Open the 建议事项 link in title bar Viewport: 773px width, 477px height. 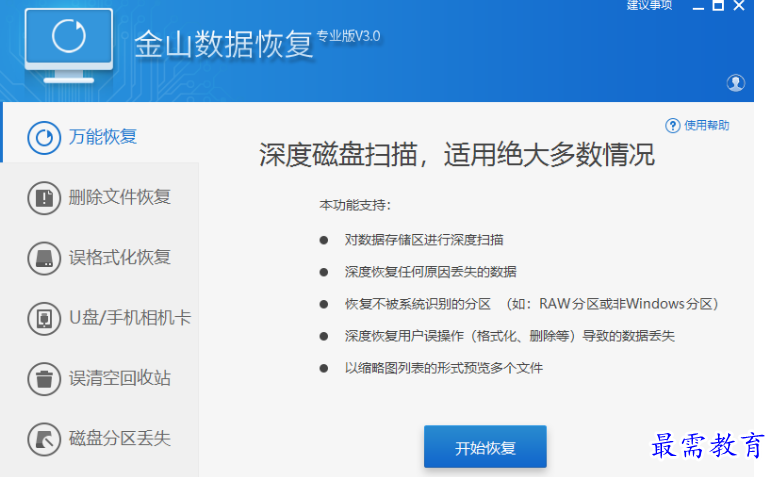tap(649, 5)
